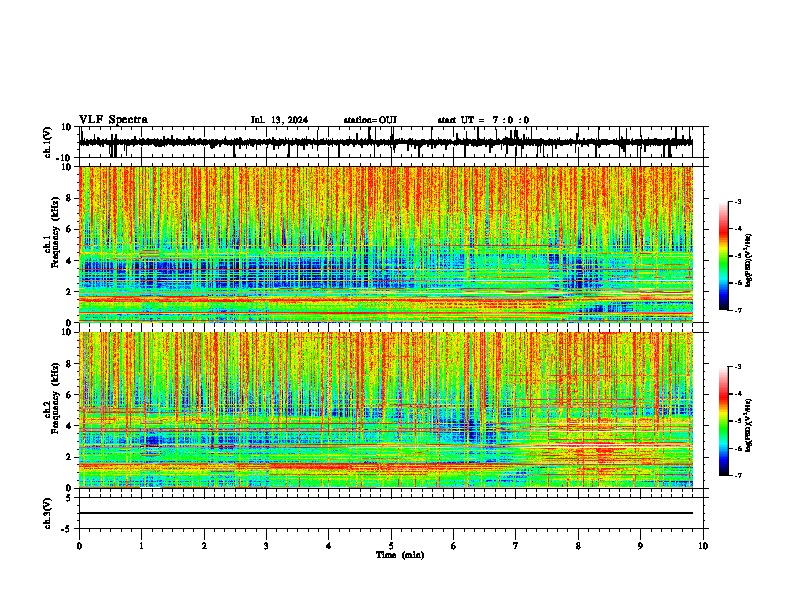
Task: Click the "ch.1(V)" waveform axis label
Action: 48,142
